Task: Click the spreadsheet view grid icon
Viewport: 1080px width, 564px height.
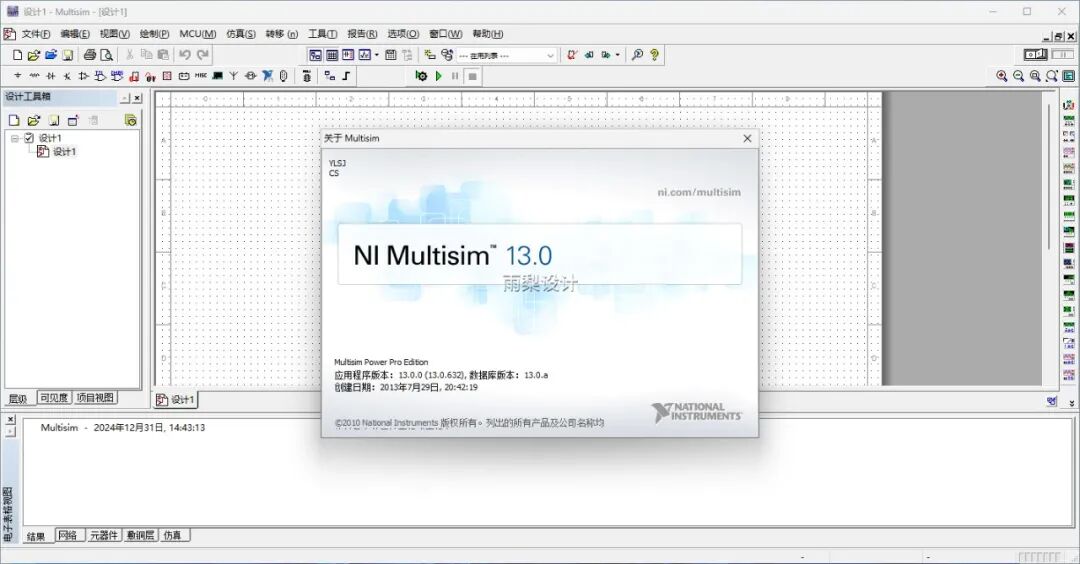Action: tap(331, 55)
